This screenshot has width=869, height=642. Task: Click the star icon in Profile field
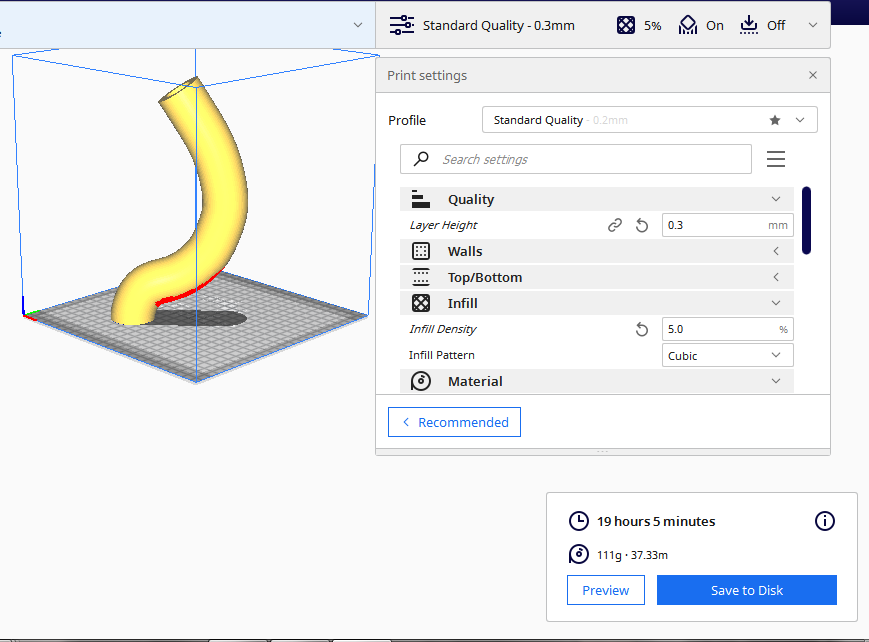[x=775, y=120]
